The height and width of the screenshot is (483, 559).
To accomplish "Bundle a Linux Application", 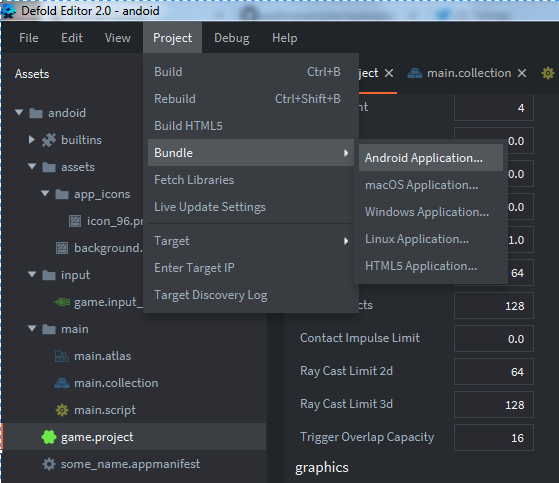I will point(431,239).
